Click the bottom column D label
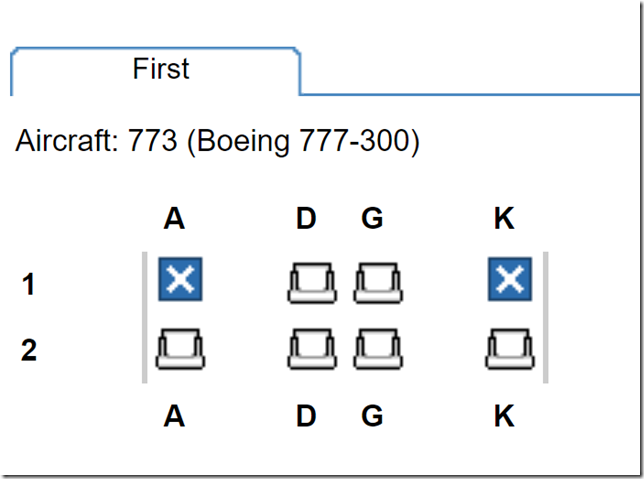This screenshot has width=644, height=479. 306,416
